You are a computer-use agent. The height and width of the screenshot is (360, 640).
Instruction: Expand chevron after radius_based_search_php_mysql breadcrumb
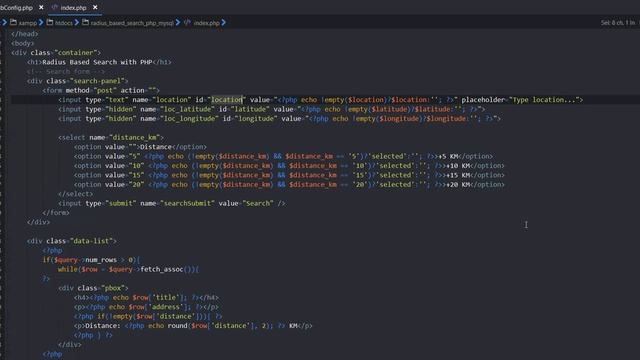[178, 22]
